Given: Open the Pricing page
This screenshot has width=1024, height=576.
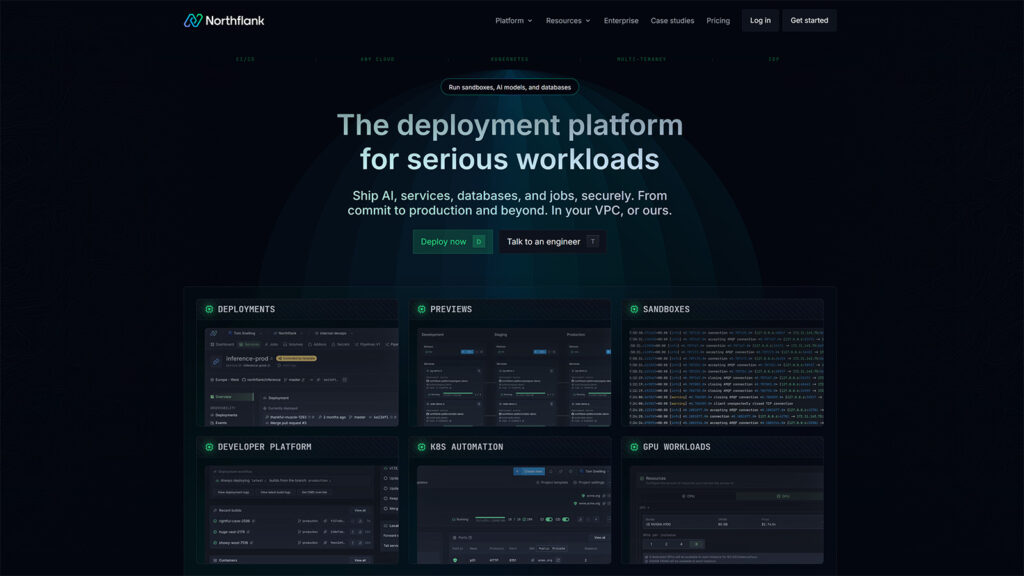Looking at the screenshot, I should point(718,20).
